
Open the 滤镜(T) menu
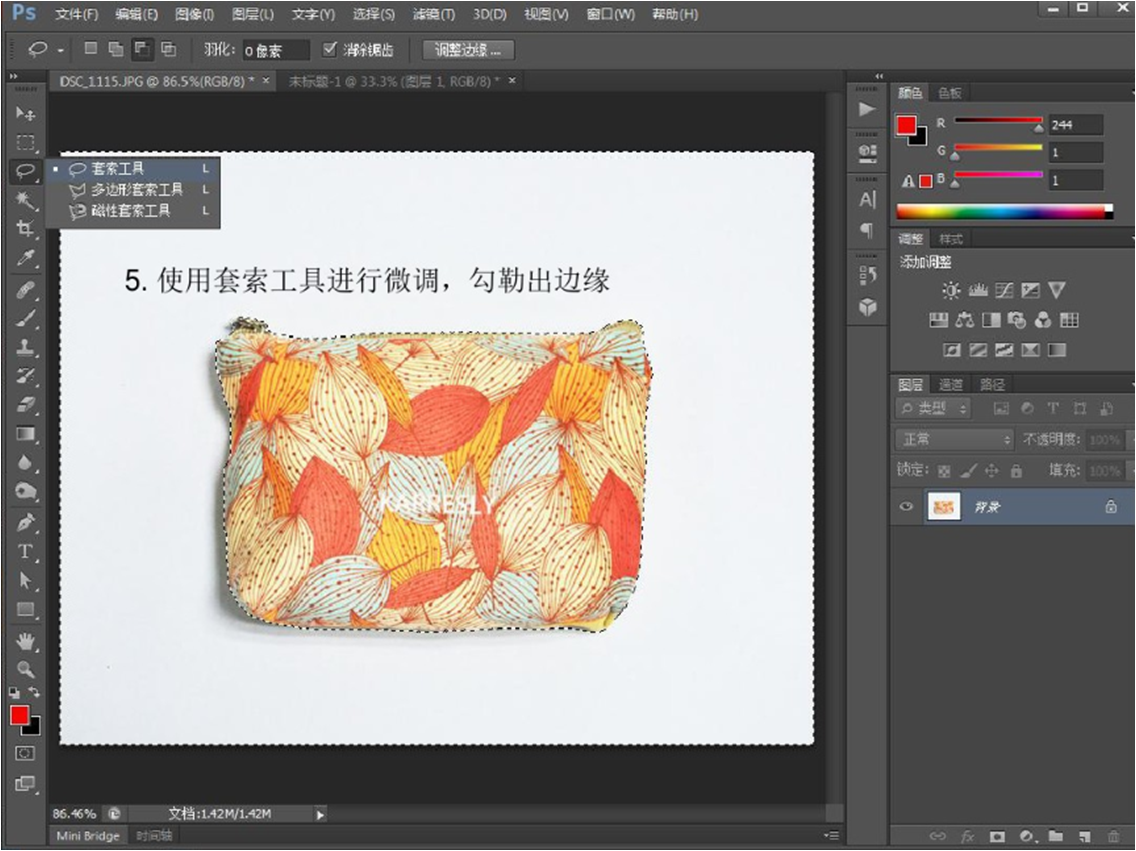(x=432, y=15)
